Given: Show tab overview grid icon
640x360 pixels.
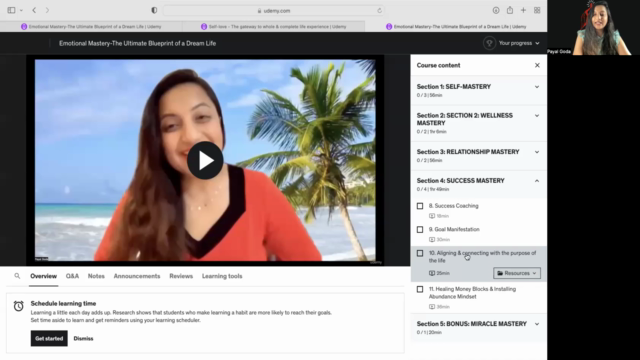Looking at the screenshot, I should coord(537,10).
